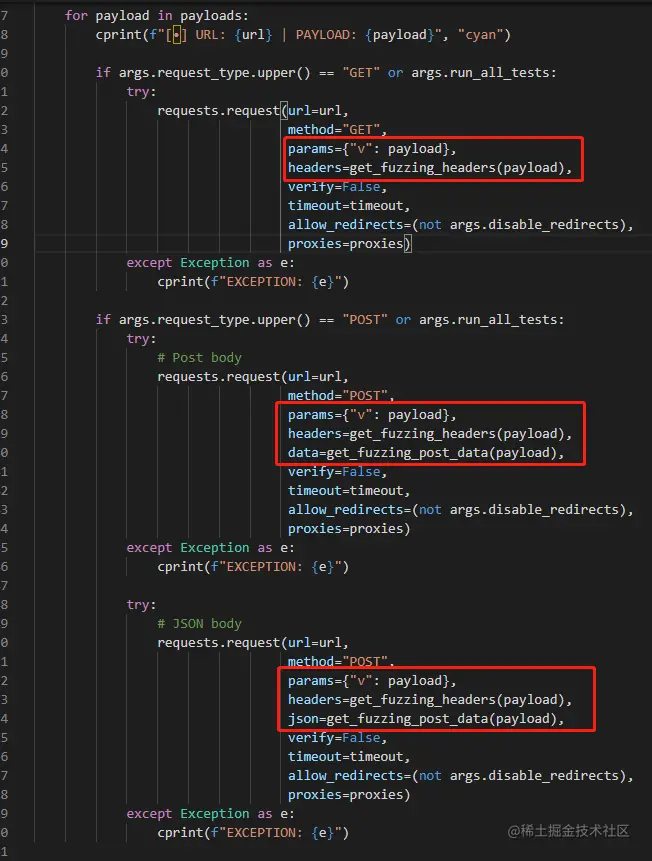The width and height of the screenshot is (652, 861).
Task: Click requests.request(url=url, under the "# Post body" comment
Action: (253, 377)
